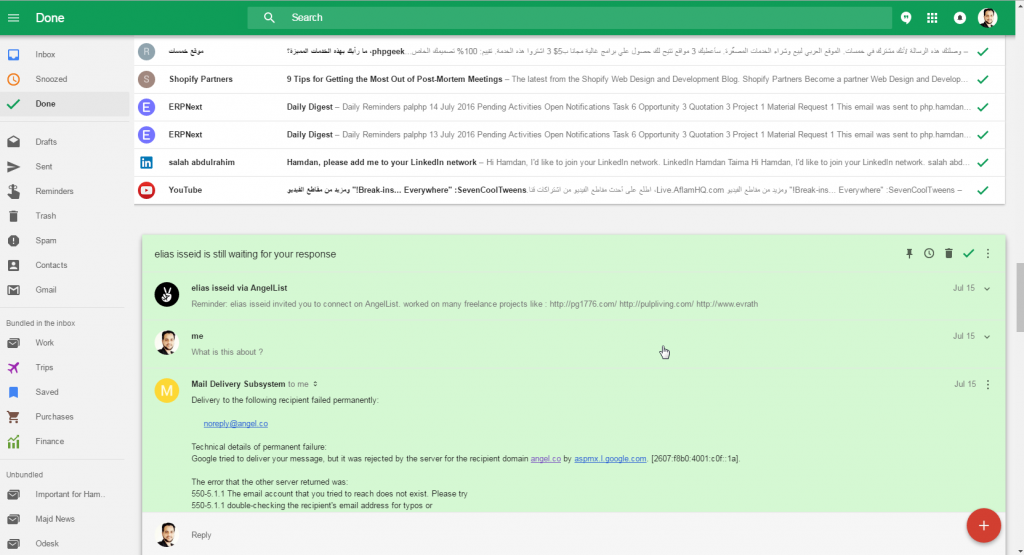Open Hangouts chat icon in header
This screenshot has height=555, width=1024.
(x=906, y=18)
